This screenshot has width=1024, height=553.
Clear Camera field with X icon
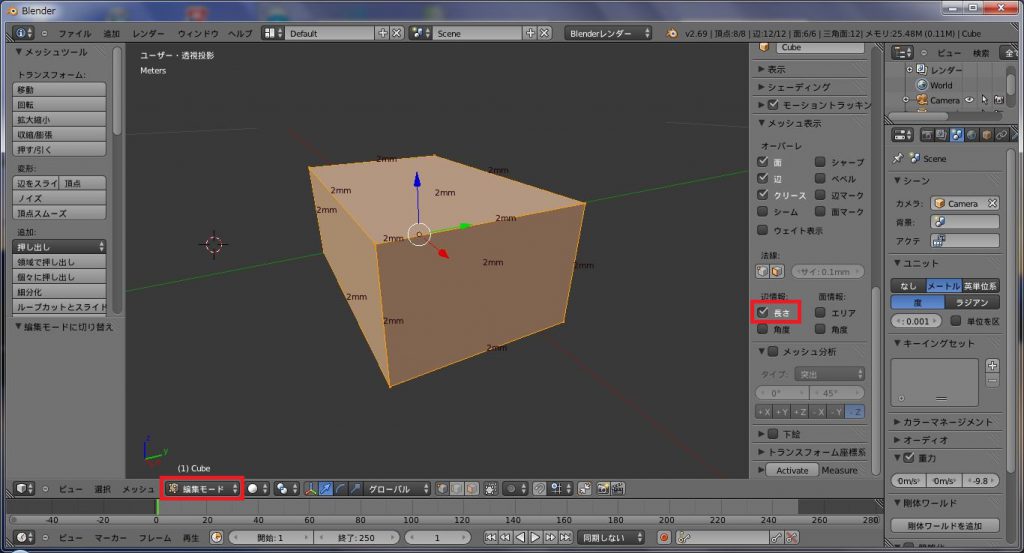992,203
